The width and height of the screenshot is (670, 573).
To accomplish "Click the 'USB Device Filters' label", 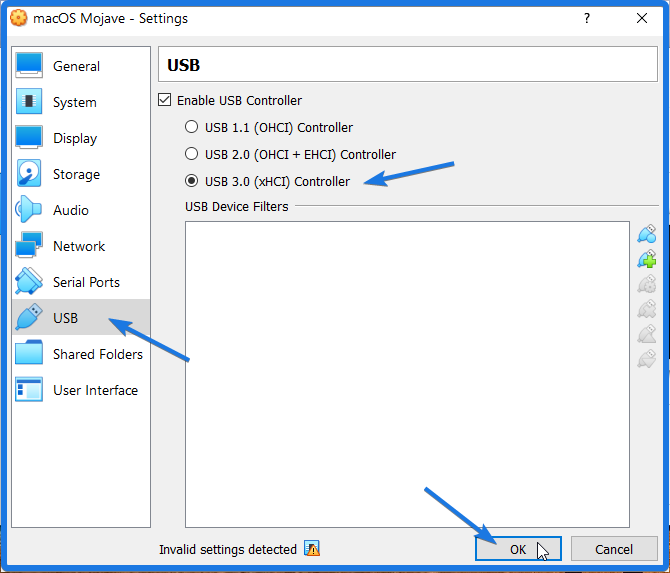I will [237, 206].
